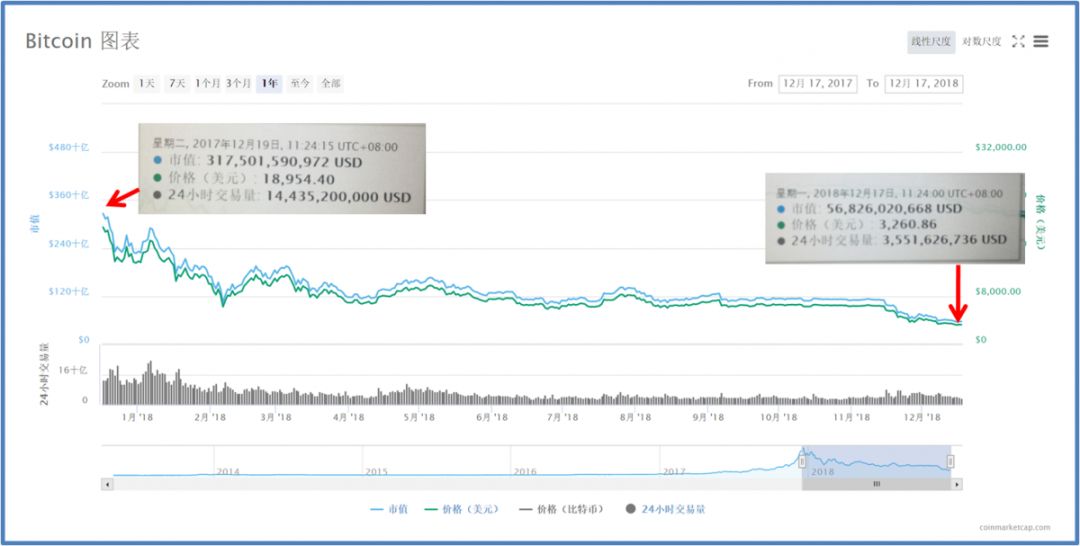Switch to 对数尺度 log scale

(x=981, y=41)
